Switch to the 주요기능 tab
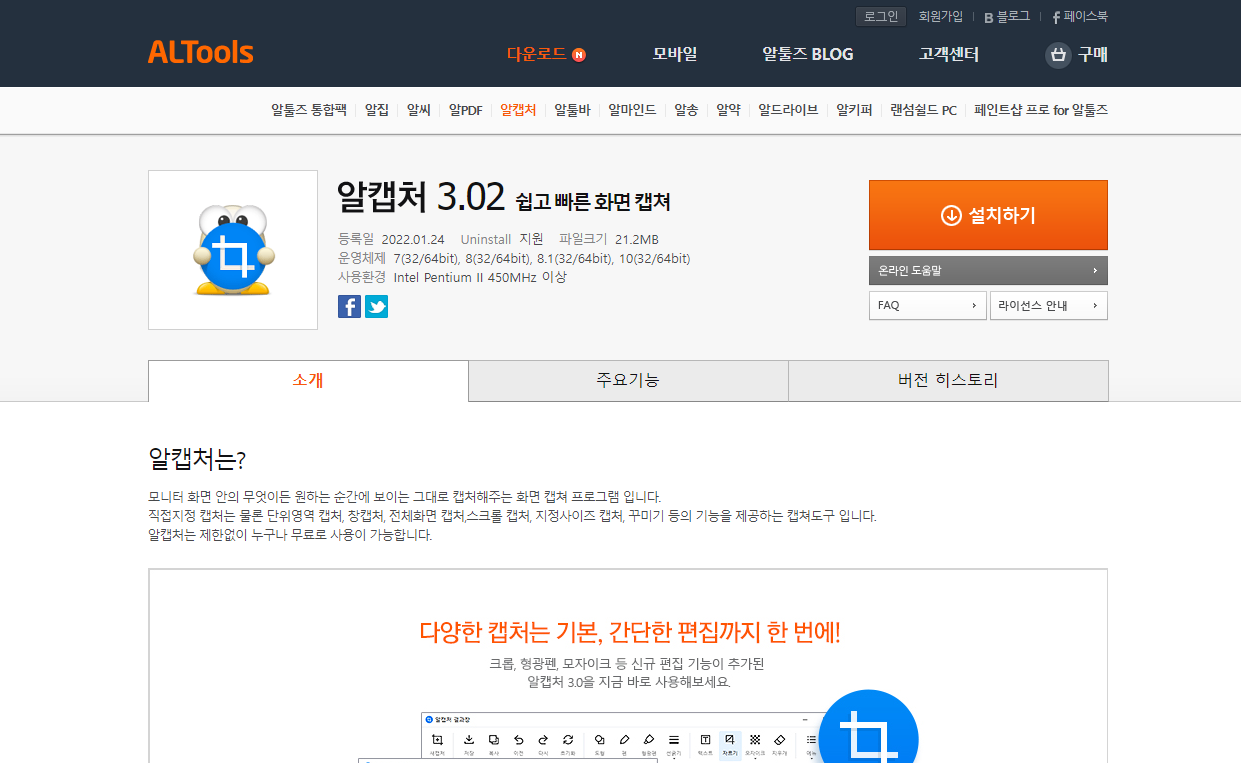This screenshot has height=763, width=1241. point(628,381)
